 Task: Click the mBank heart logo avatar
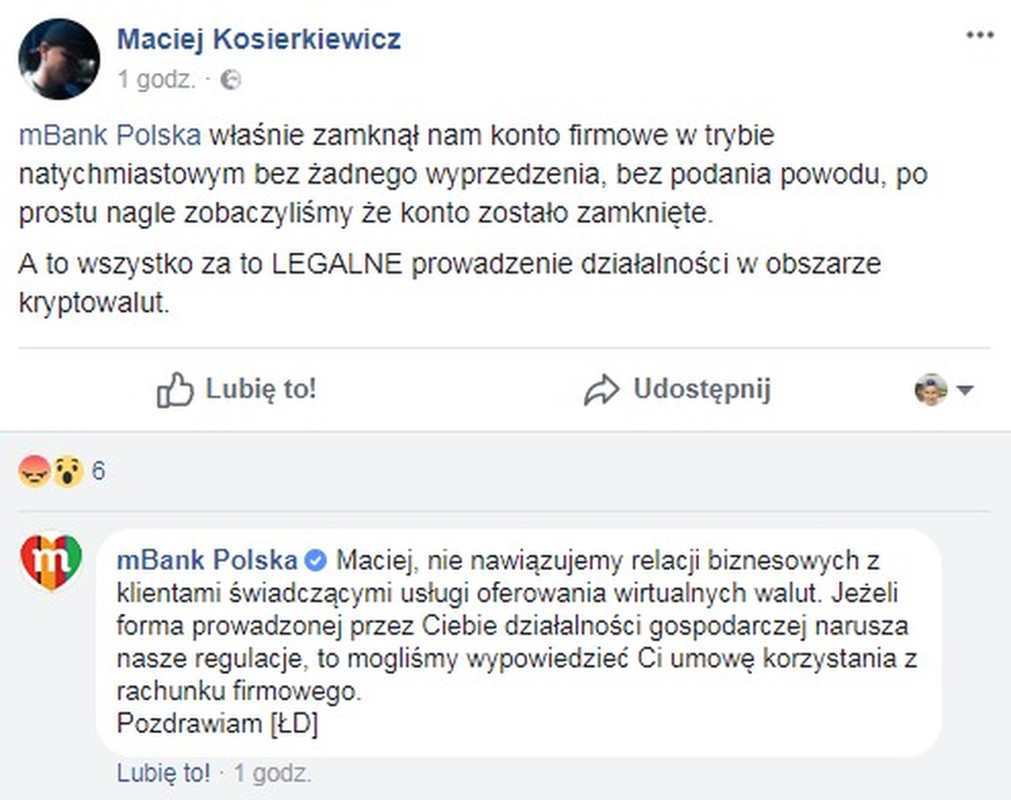(x=53, y=560)
